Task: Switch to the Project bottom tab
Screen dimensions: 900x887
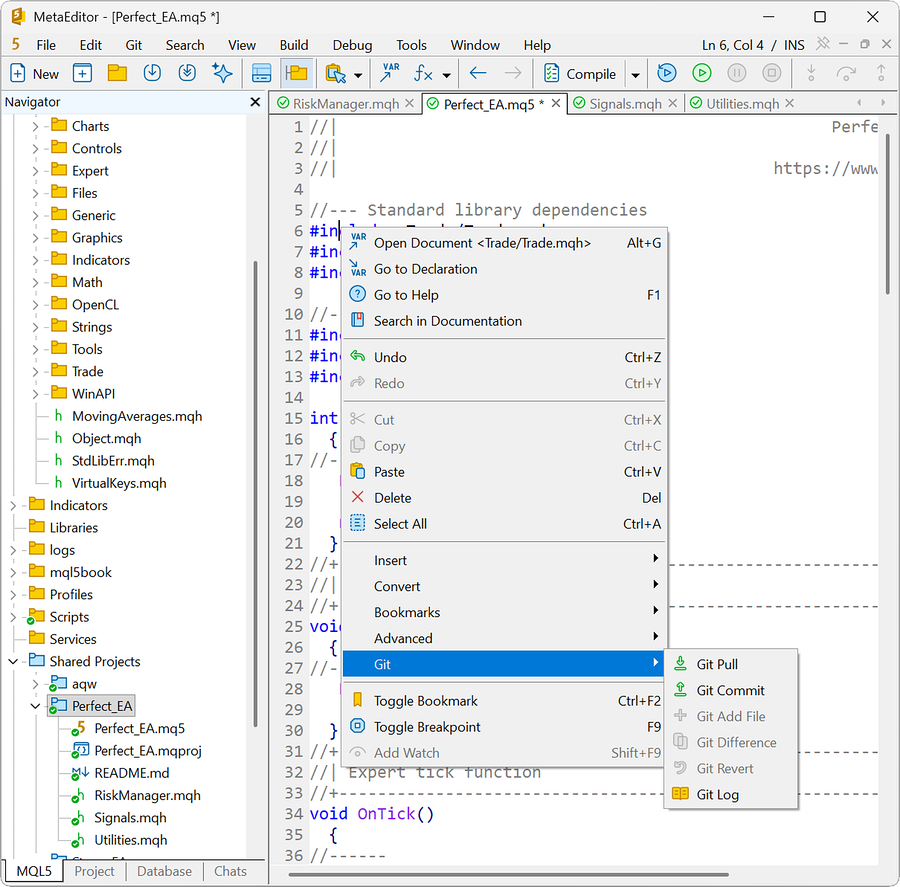Action: pos(94,871)
